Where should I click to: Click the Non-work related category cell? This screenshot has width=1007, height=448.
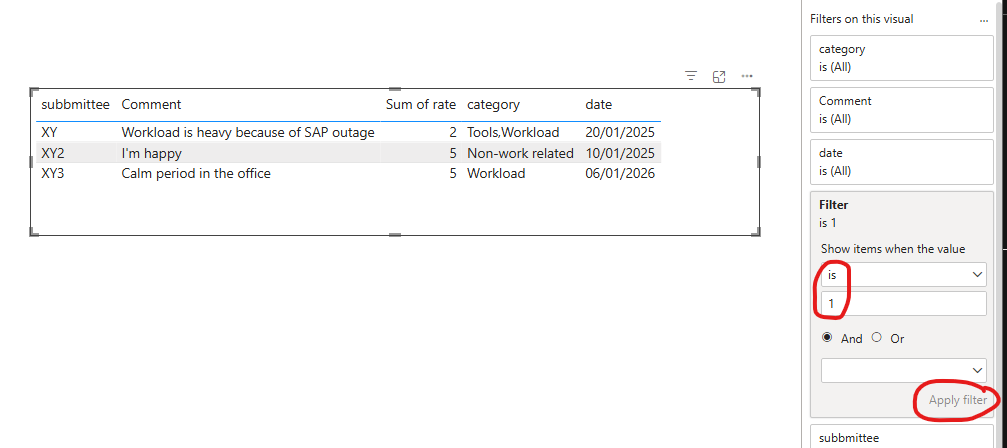[520, 153]
